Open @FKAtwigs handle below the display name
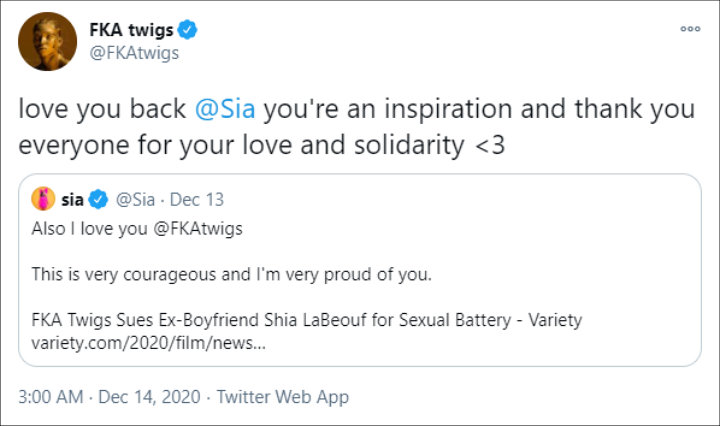The width and height of the screenshot is (720, 426). click(134, 53)
